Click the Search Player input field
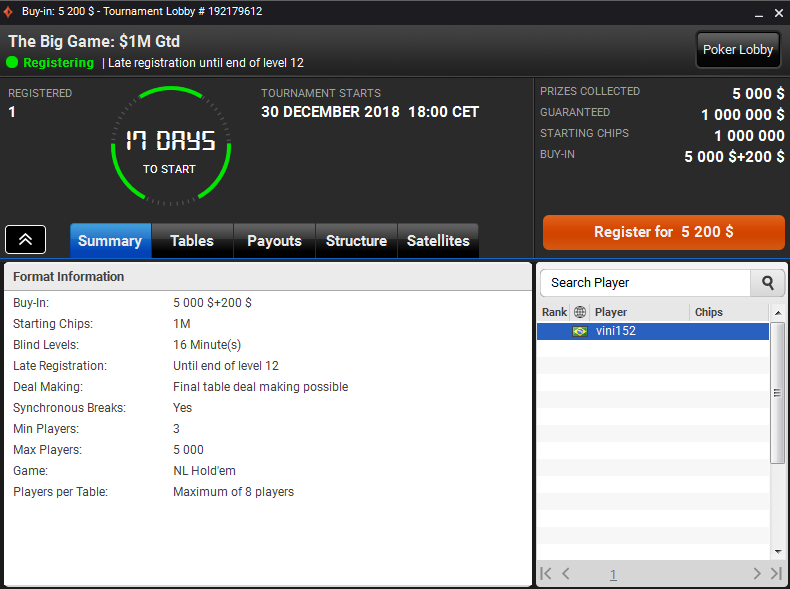The width and height of the screenshot is (790, 589). pyautogui.click(x=645, y=283)
